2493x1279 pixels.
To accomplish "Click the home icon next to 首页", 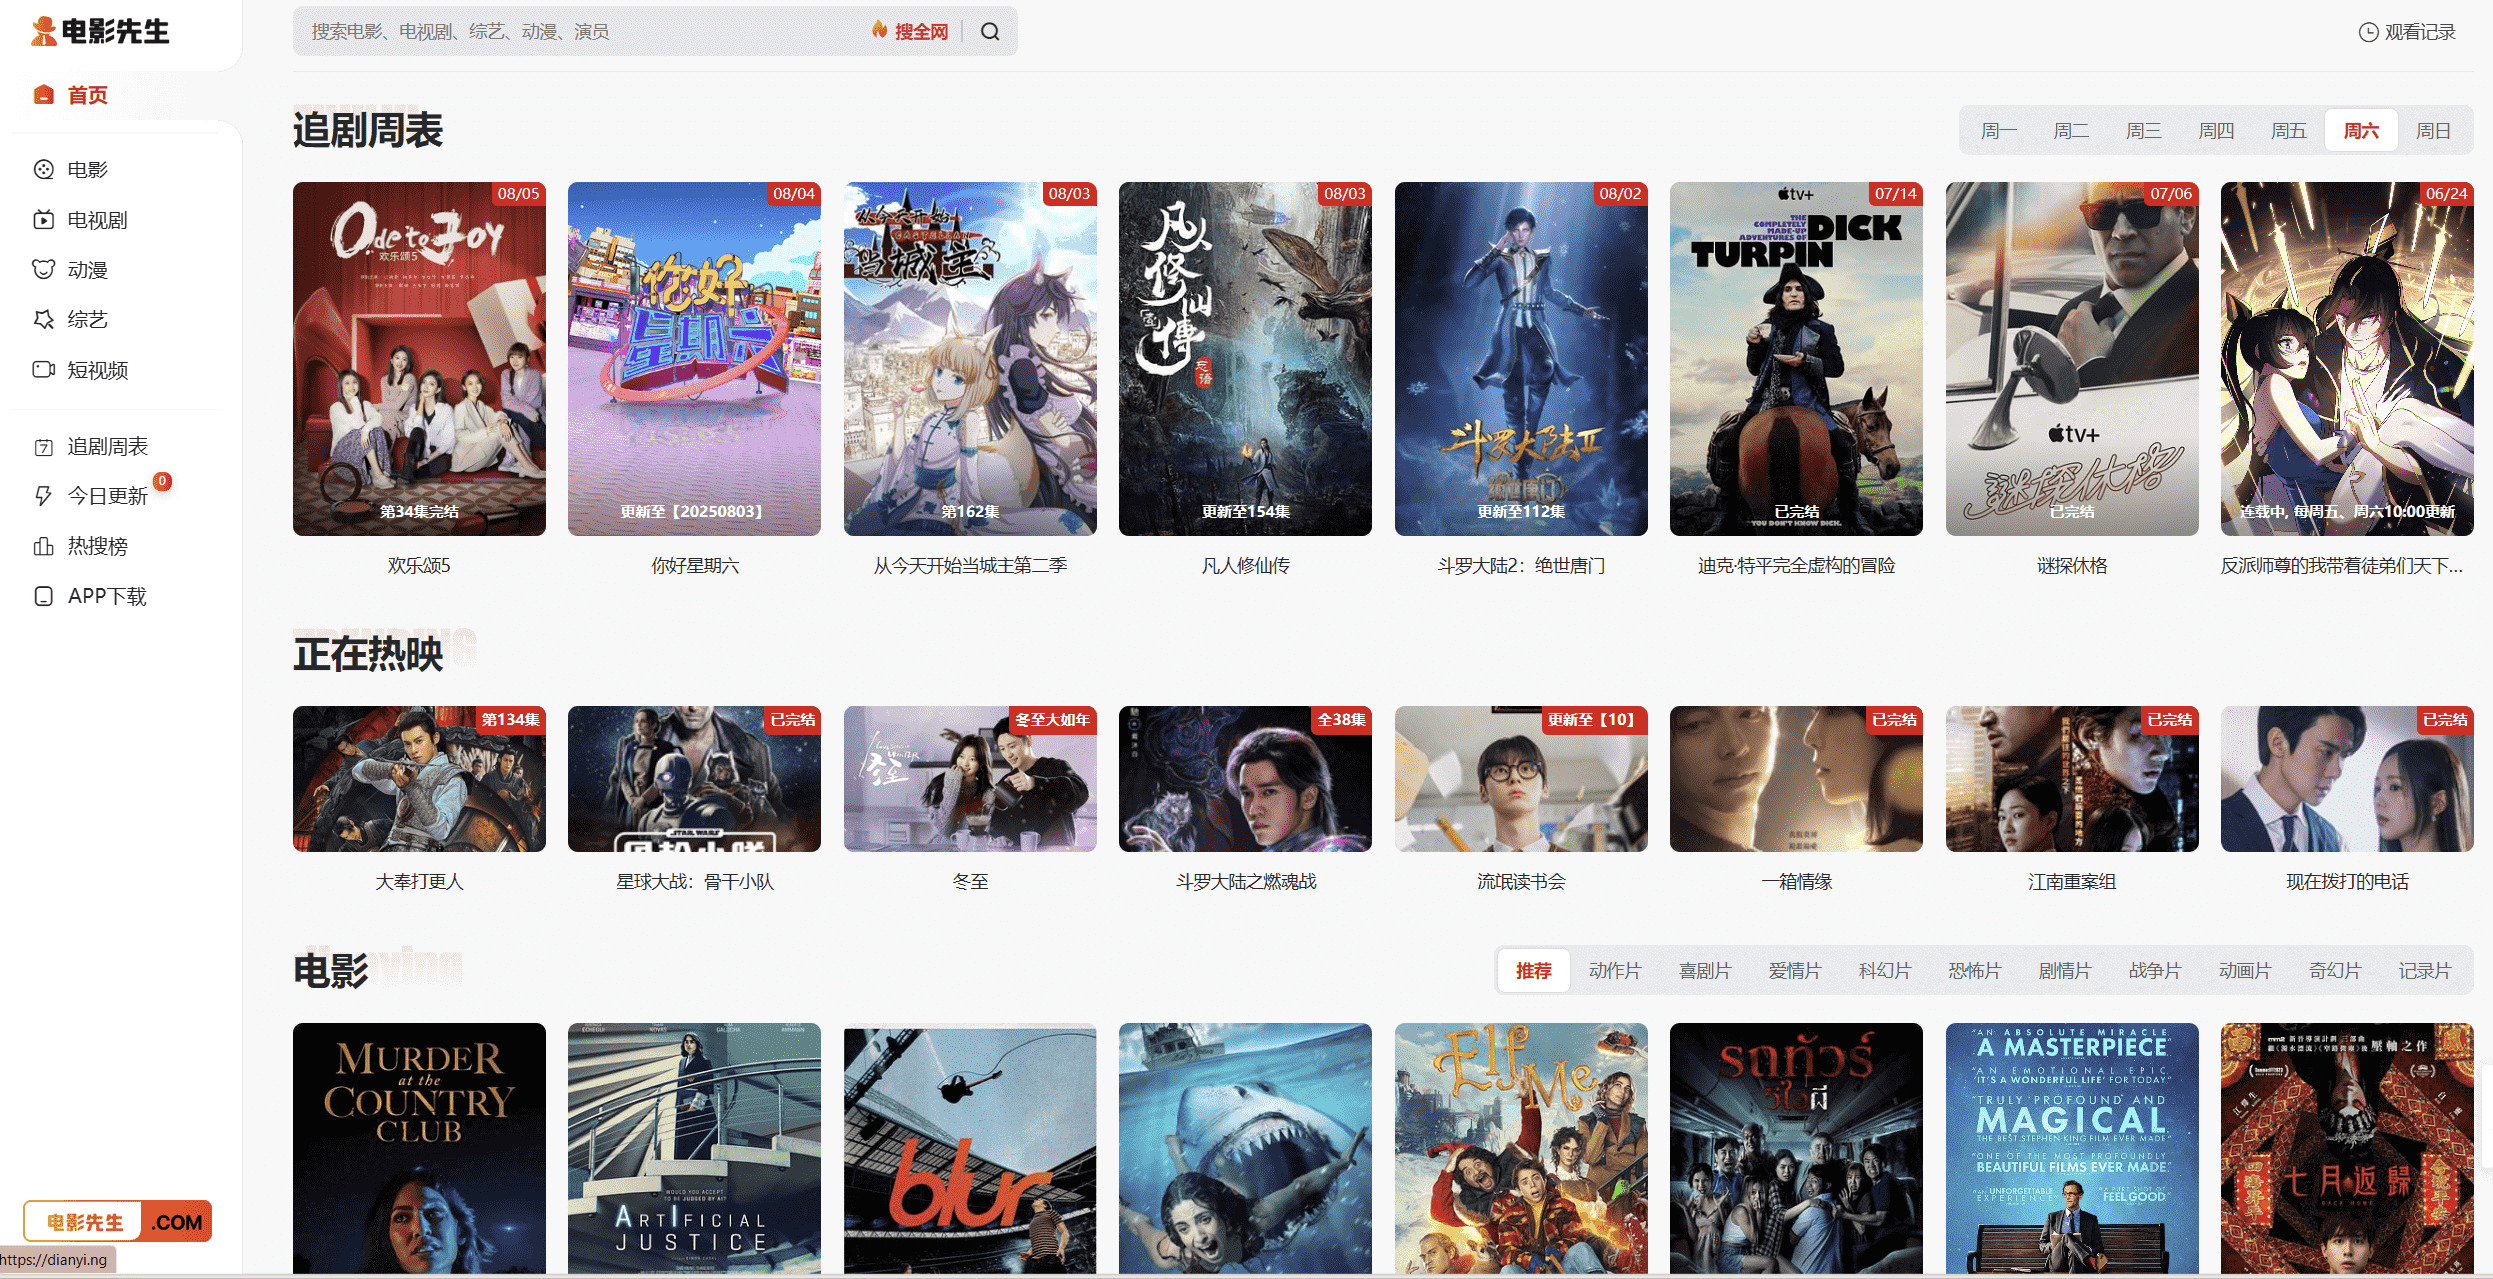I will tap(43, 95).
